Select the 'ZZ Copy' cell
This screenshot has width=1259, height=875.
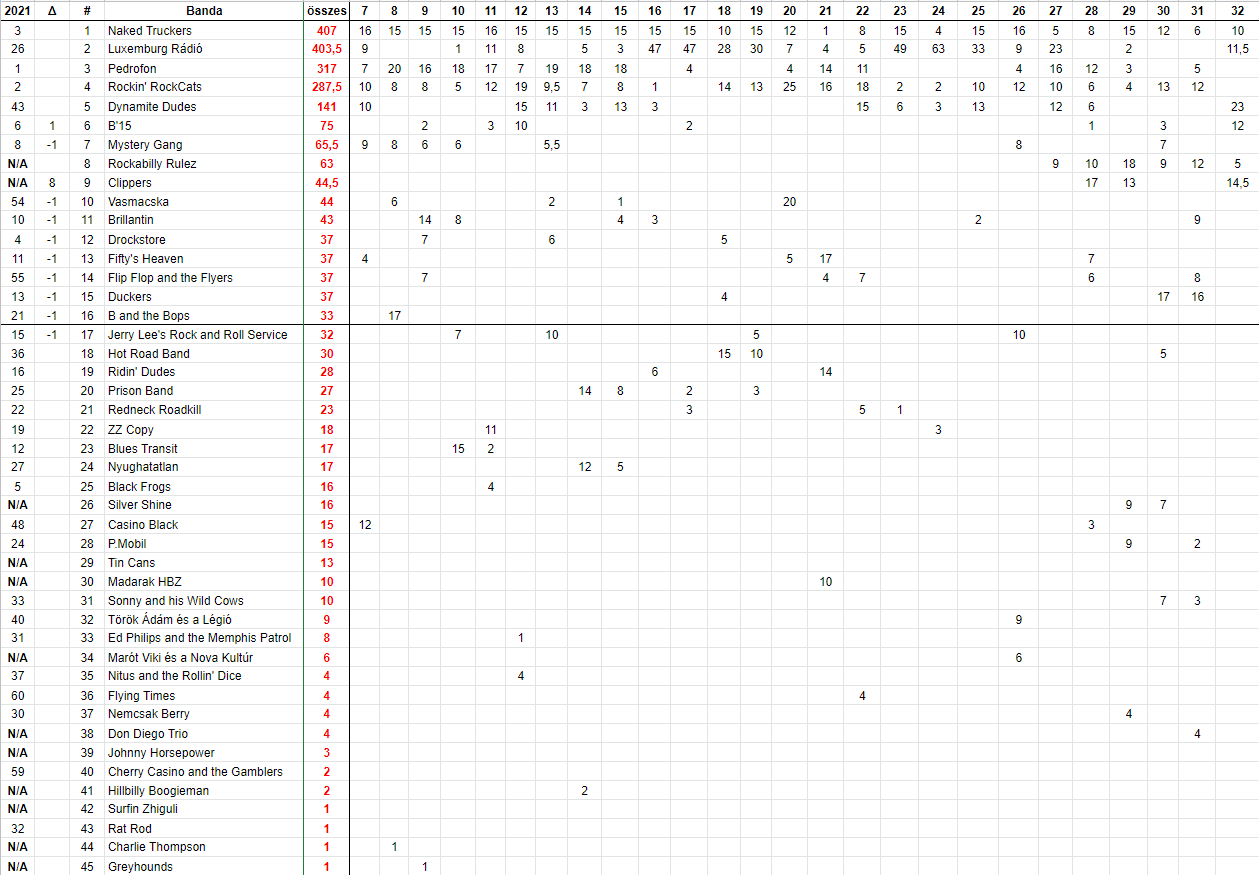tap(204, 430)
